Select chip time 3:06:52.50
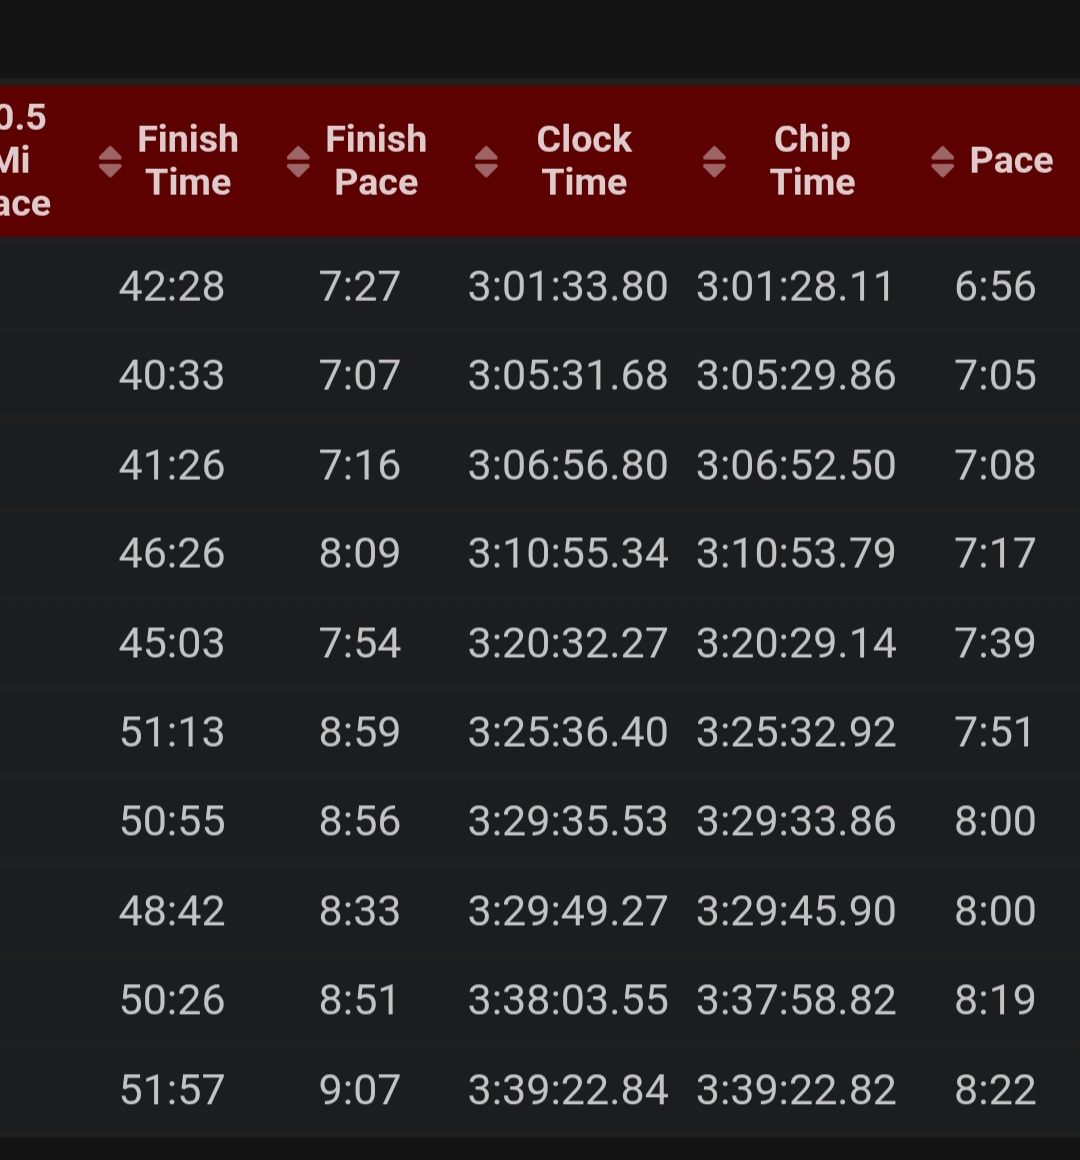 point(796,465)
